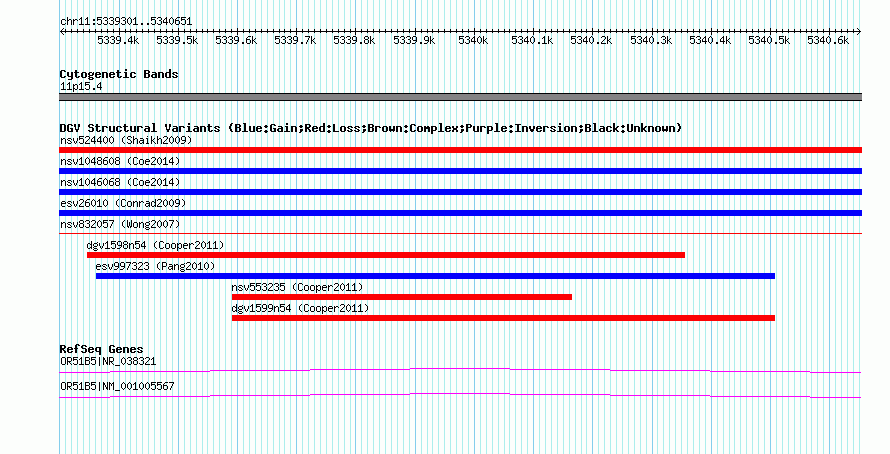Viewport: 890px width, 454px height.
Task: Select the dgv1599n54 (Cooper2011) red bar
Action: (x=503, y=318)
